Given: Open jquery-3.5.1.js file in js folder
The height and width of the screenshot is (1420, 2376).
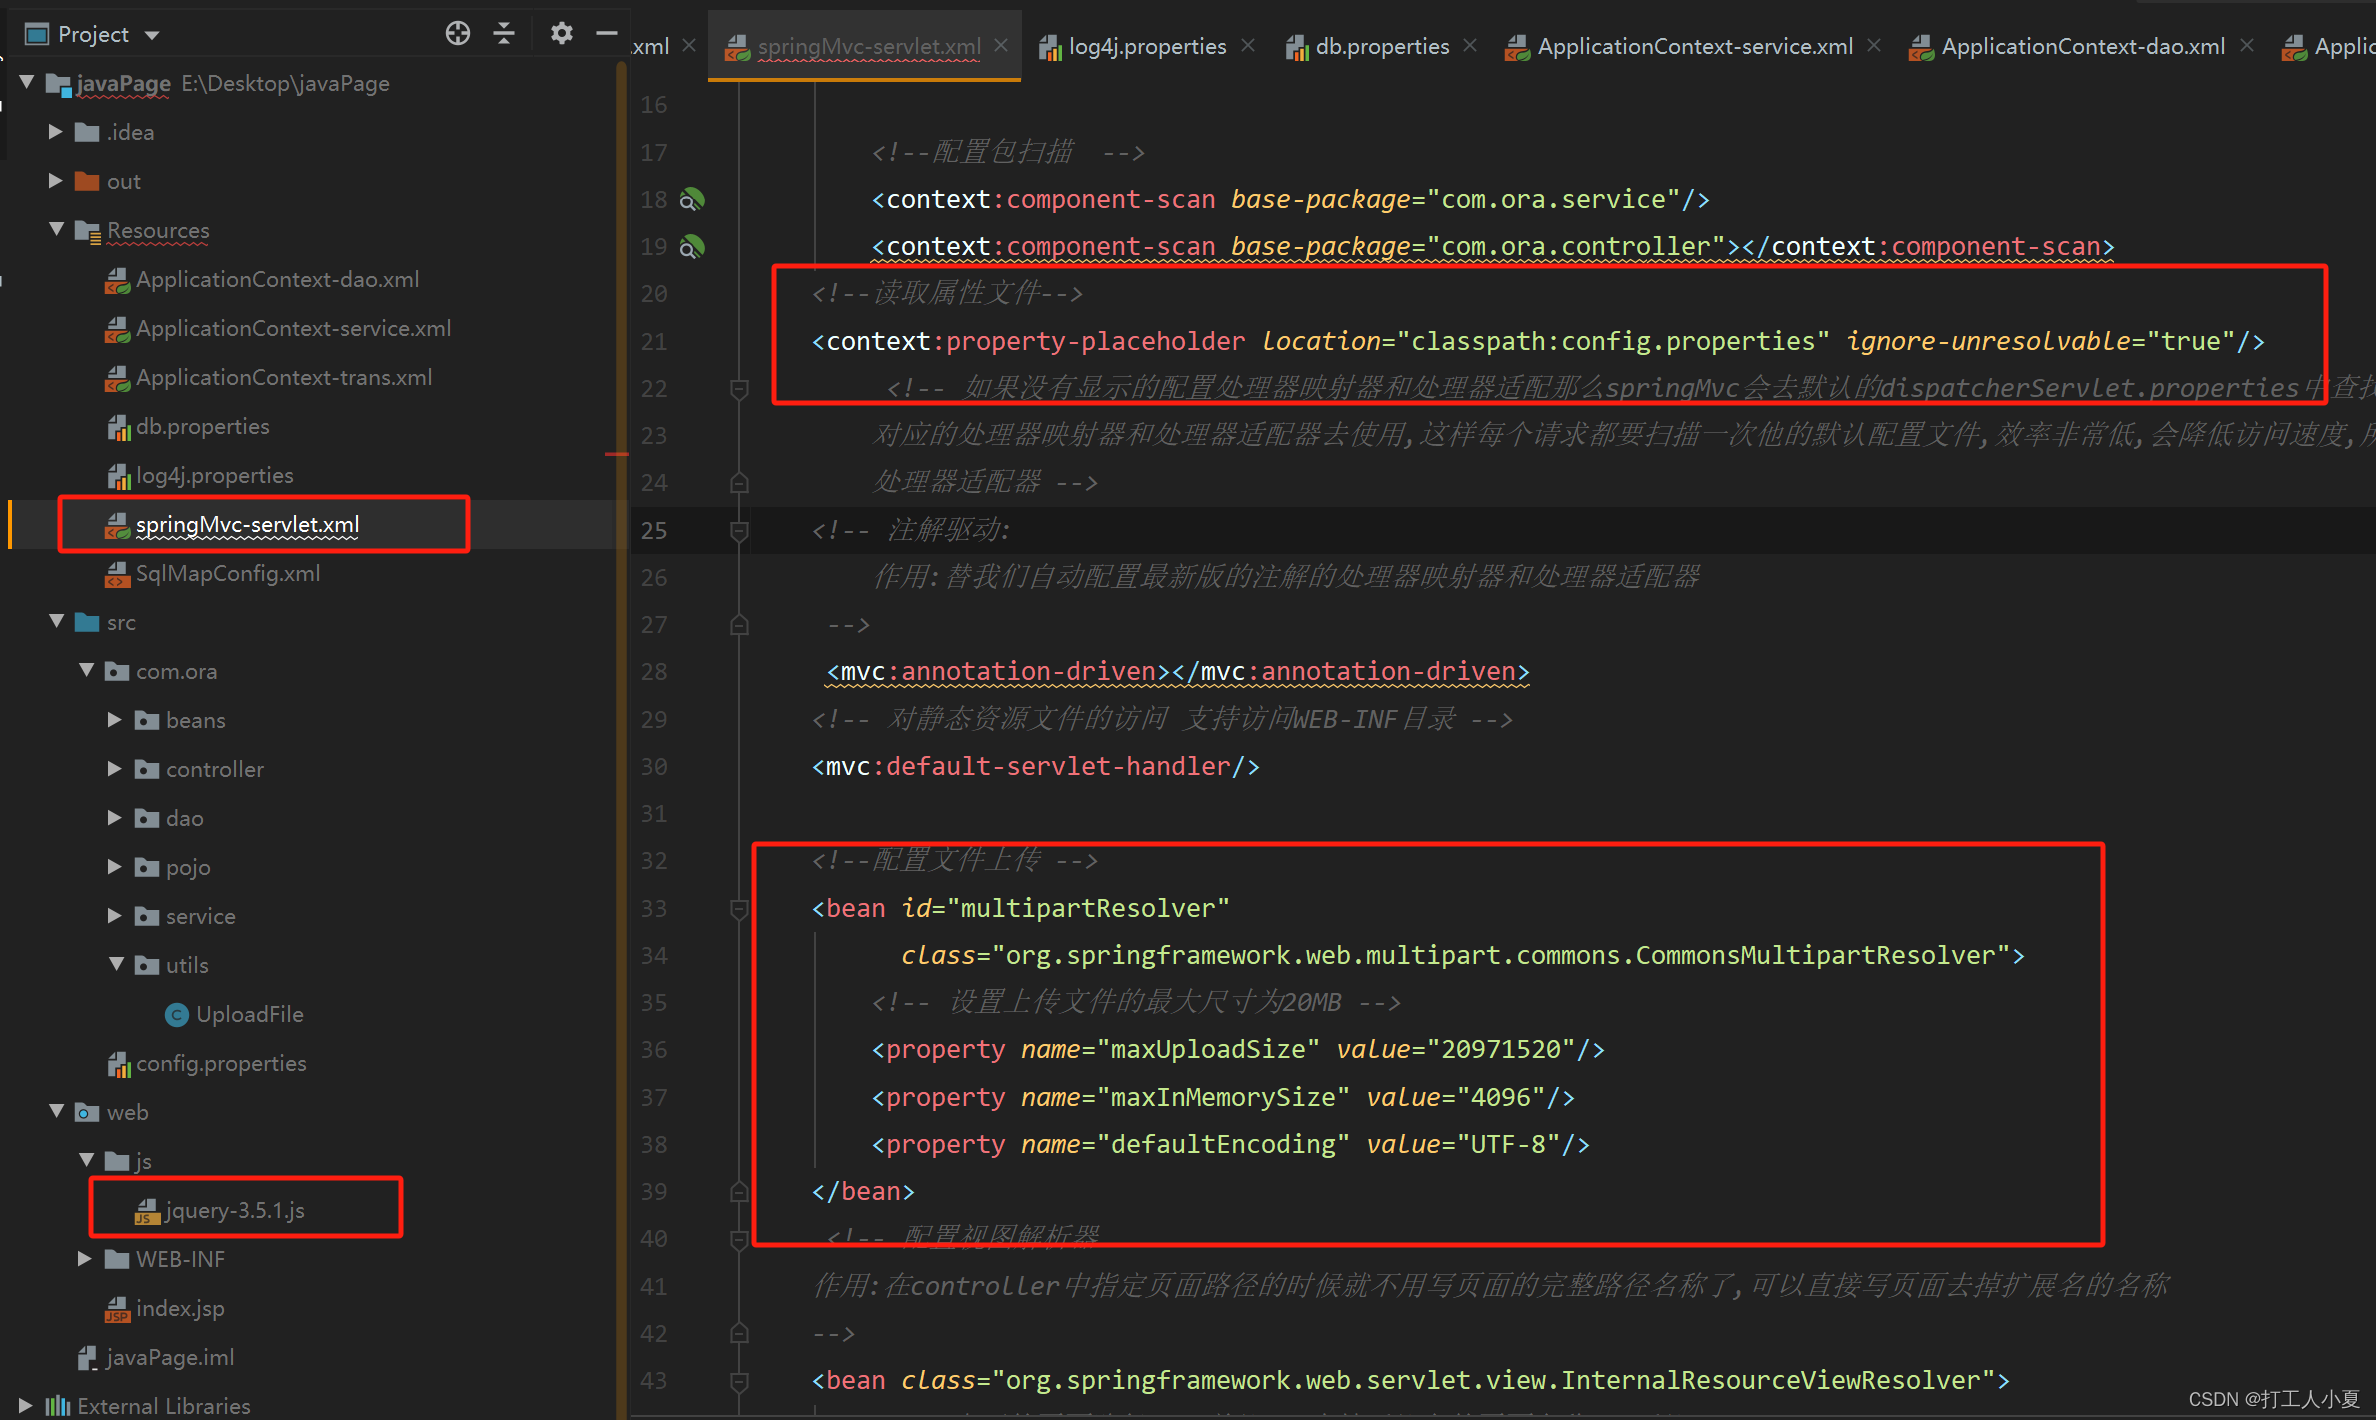Looking at the screenshot, I should pyautogui.click(x=235, y=1210).
